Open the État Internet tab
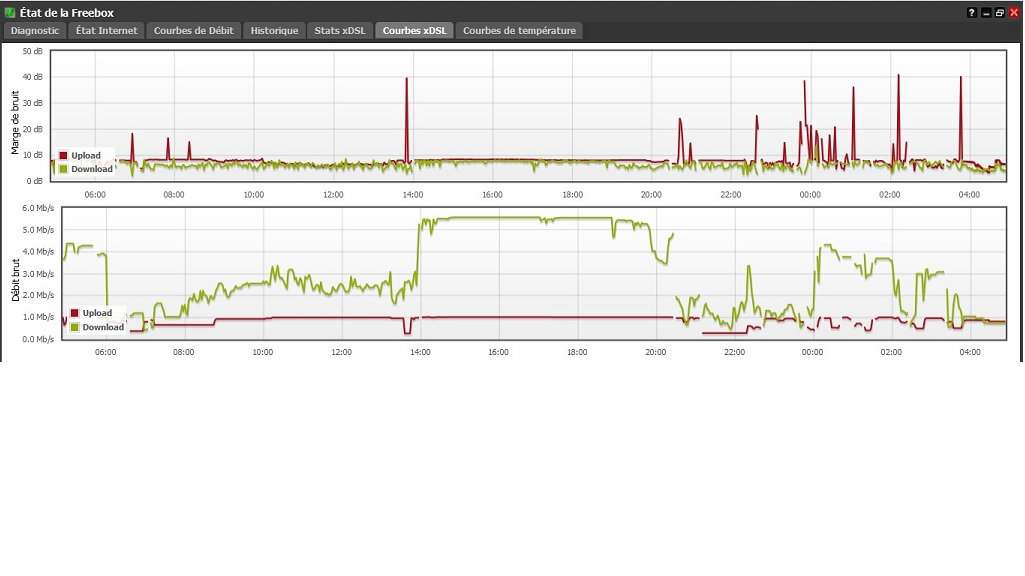1025x576 pixels. pyautogui.click(x=107, y=31)
